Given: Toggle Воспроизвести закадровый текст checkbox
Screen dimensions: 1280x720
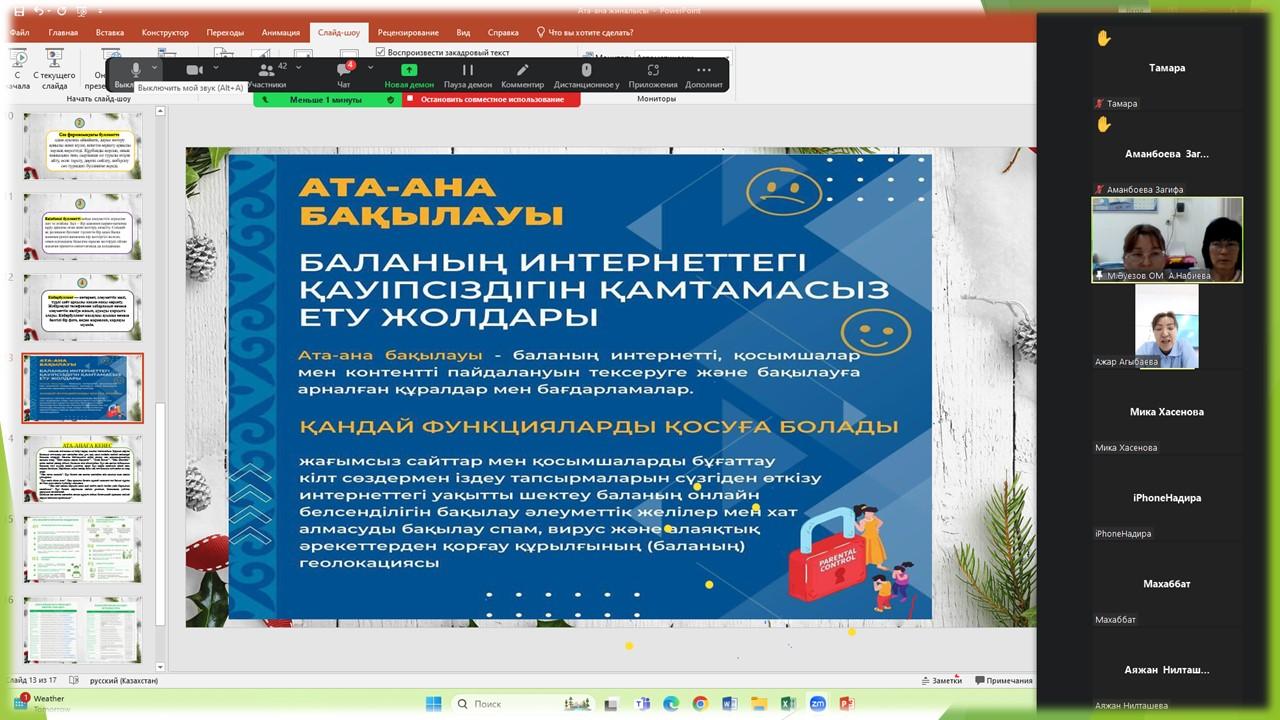Looking at the screenshot, I should pyautogui.click(x=381, y=52).
